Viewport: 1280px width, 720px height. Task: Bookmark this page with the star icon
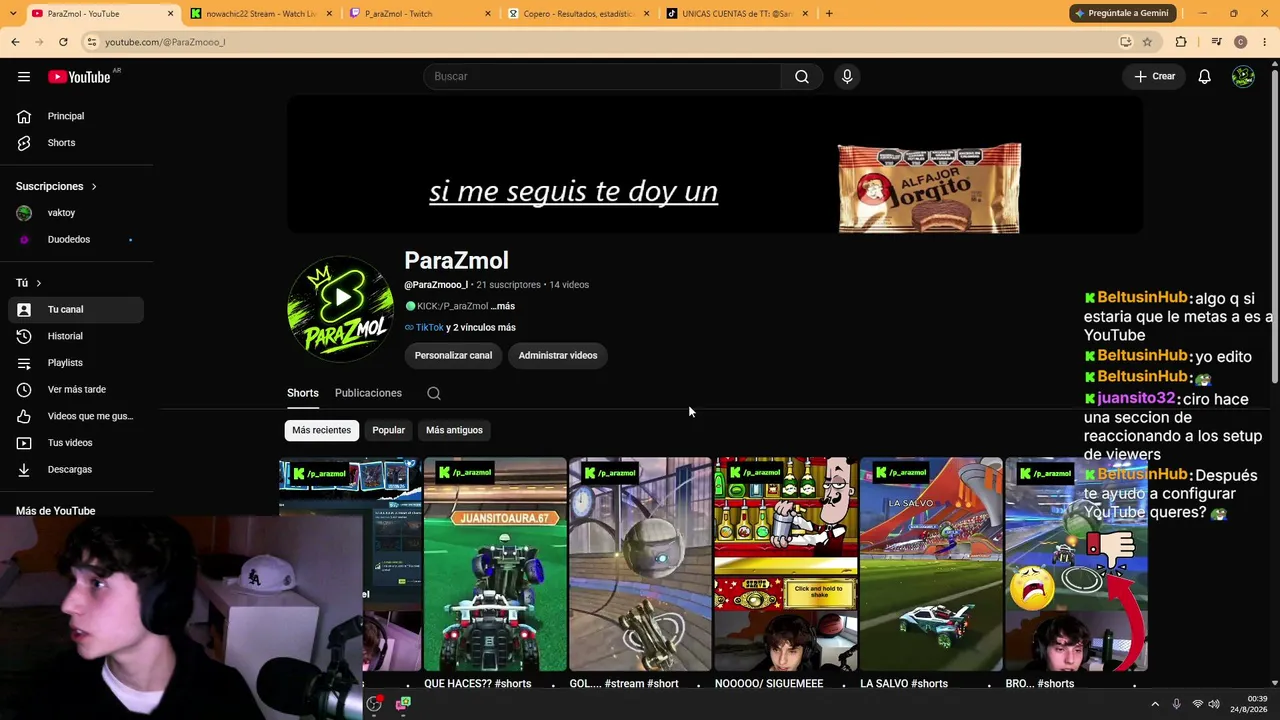1147,42
